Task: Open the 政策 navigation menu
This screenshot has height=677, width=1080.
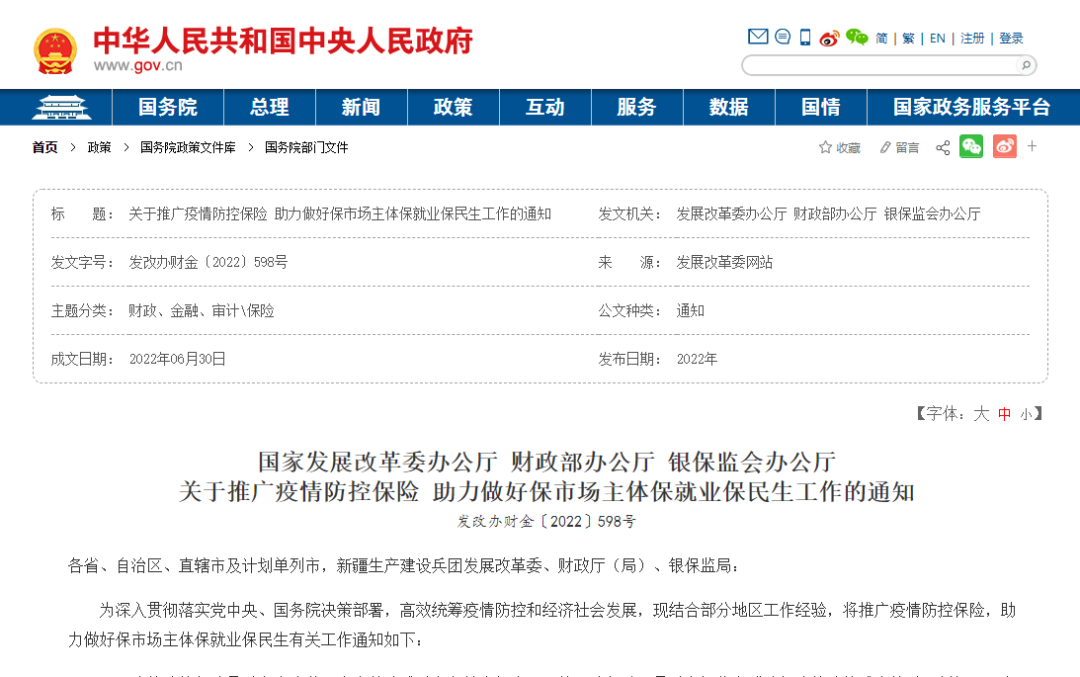Action: tap(453, 107)
